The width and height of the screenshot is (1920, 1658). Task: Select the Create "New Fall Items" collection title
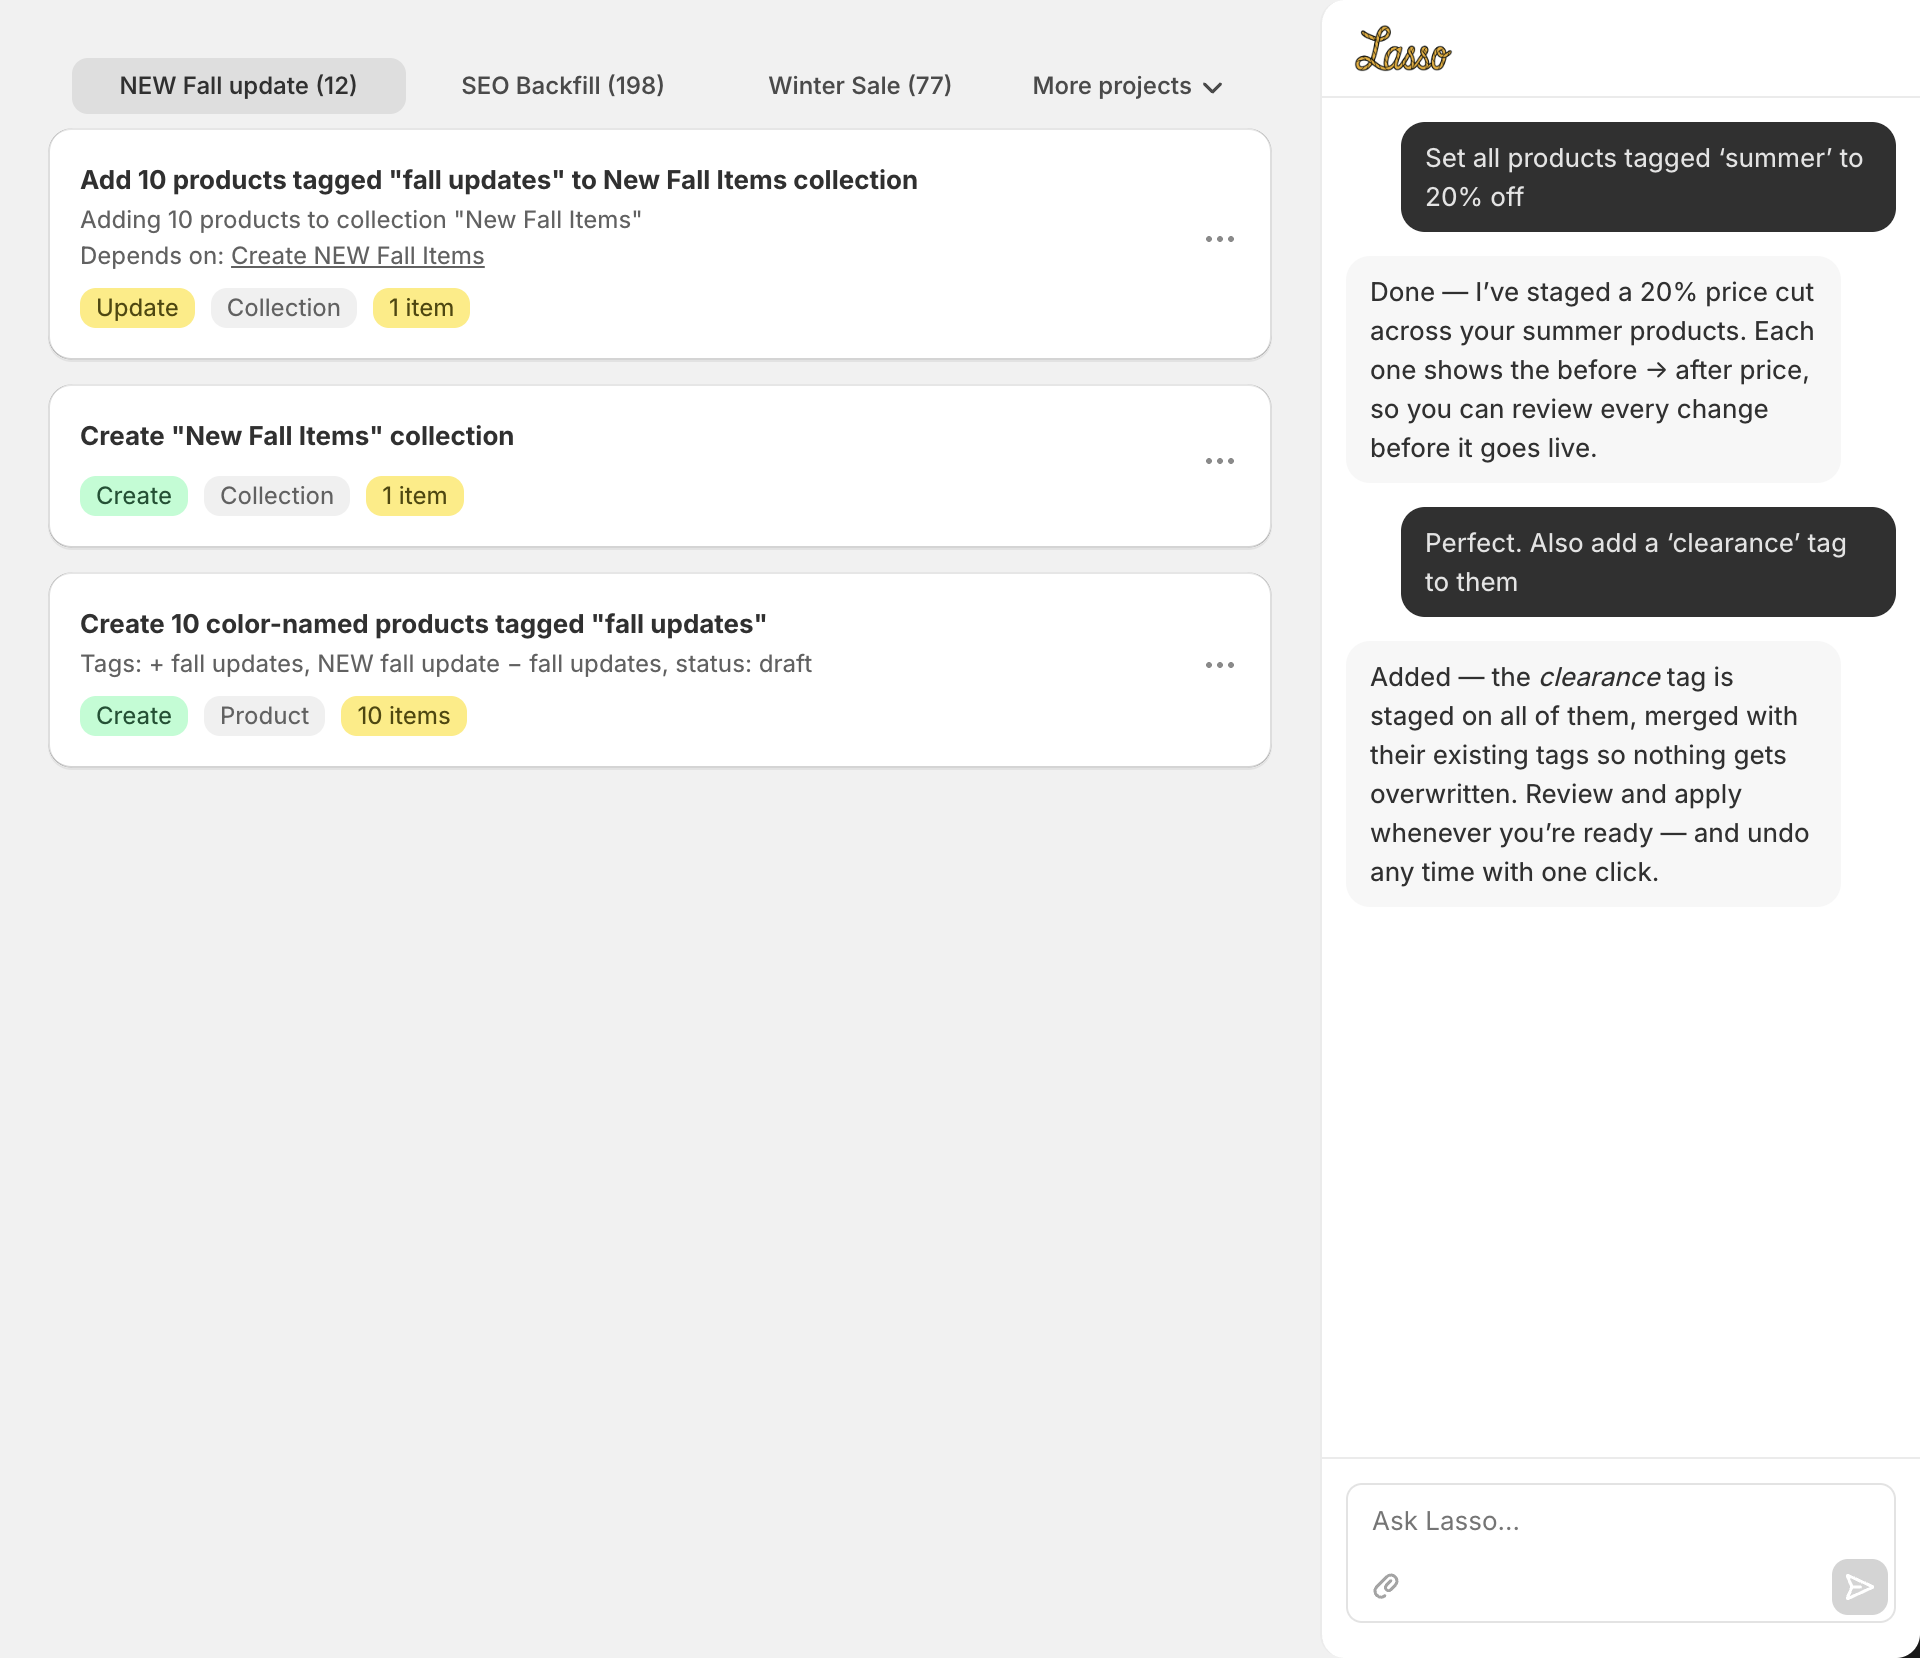point(296,436)
